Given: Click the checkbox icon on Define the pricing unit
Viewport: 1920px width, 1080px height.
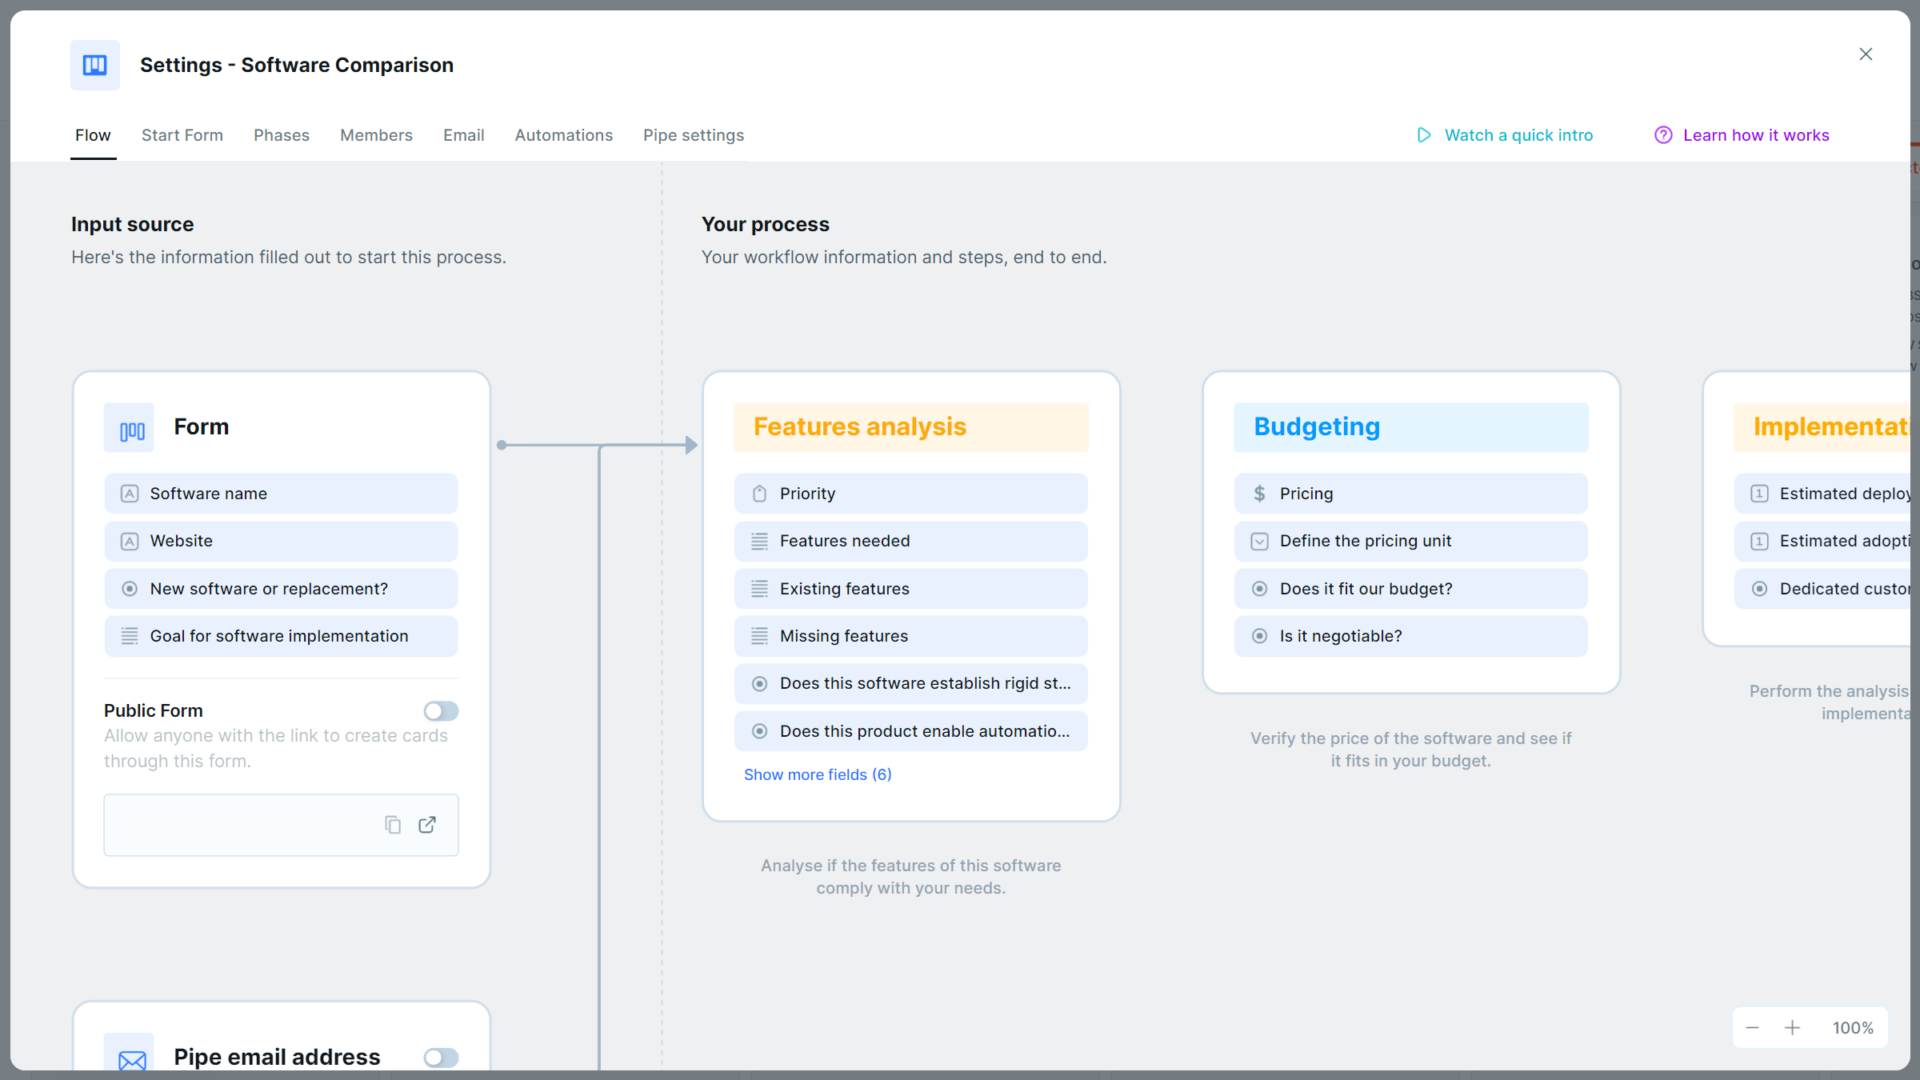Looking at the screenshot, I should pos(1259,541).
